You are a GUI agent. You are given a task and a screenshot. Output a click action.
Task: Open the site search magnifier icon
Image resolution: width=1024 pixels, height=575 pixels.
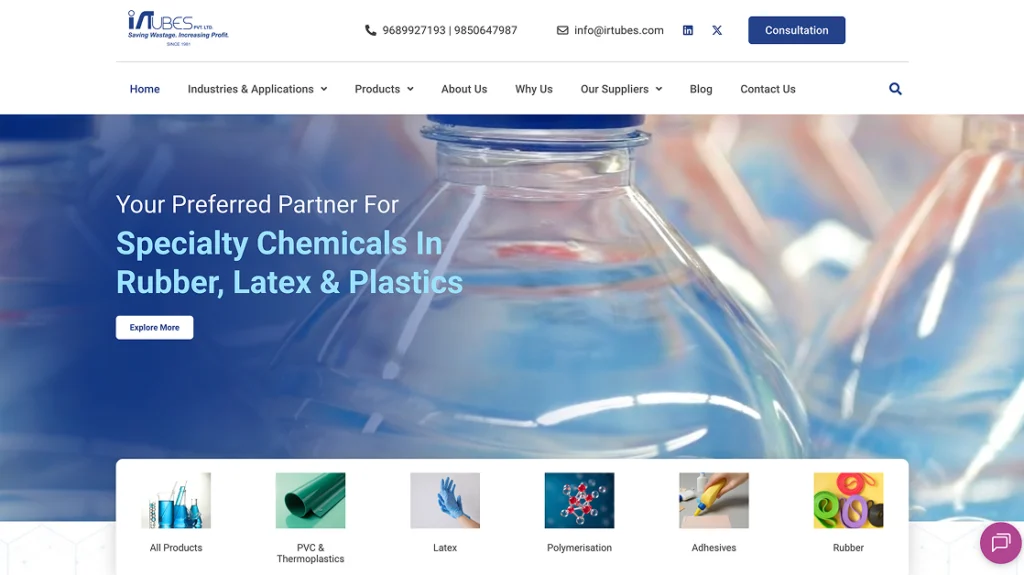tap(895, 89)
